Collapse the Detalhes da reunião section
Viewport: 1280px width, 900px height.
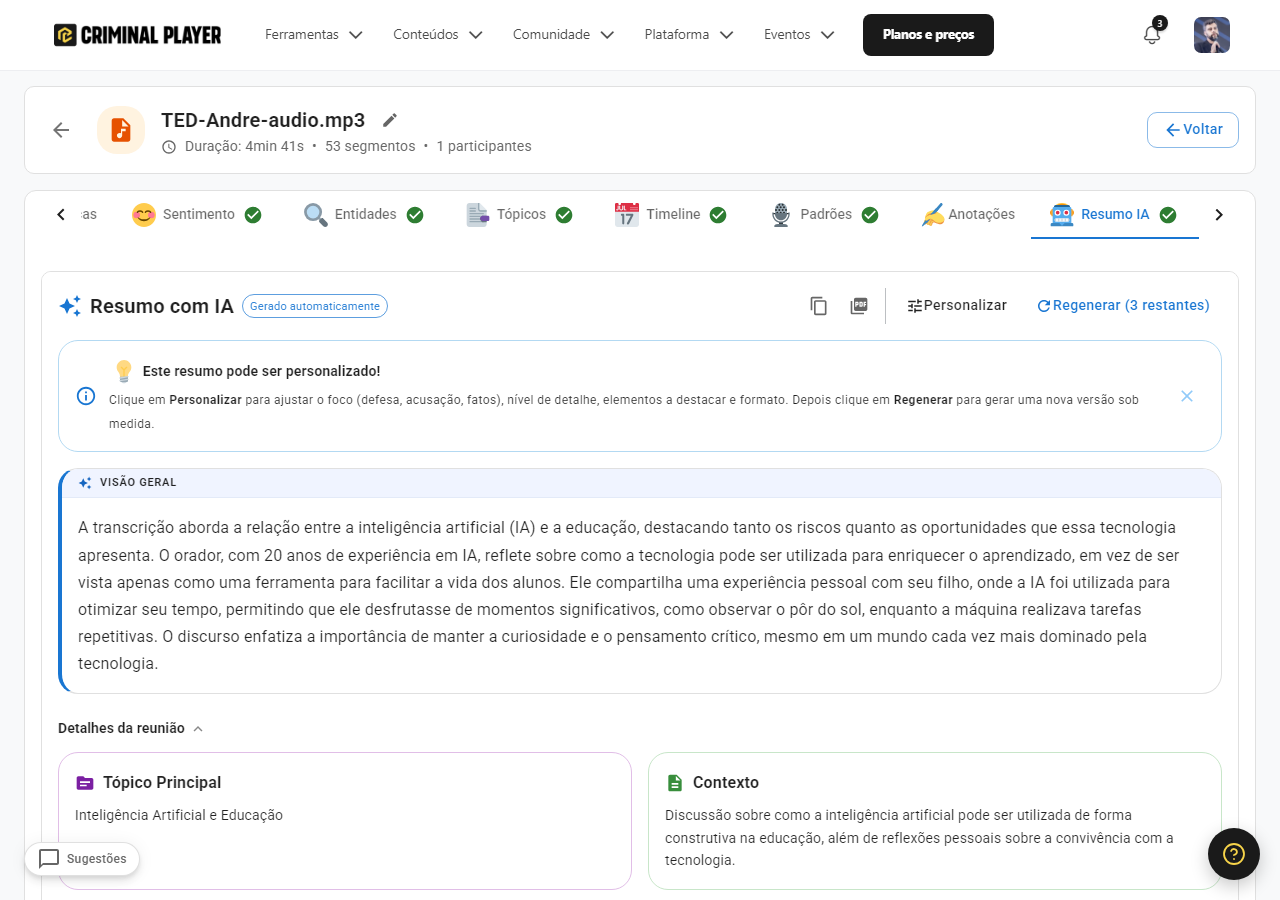pyautogui.click(x=131, y=728)
